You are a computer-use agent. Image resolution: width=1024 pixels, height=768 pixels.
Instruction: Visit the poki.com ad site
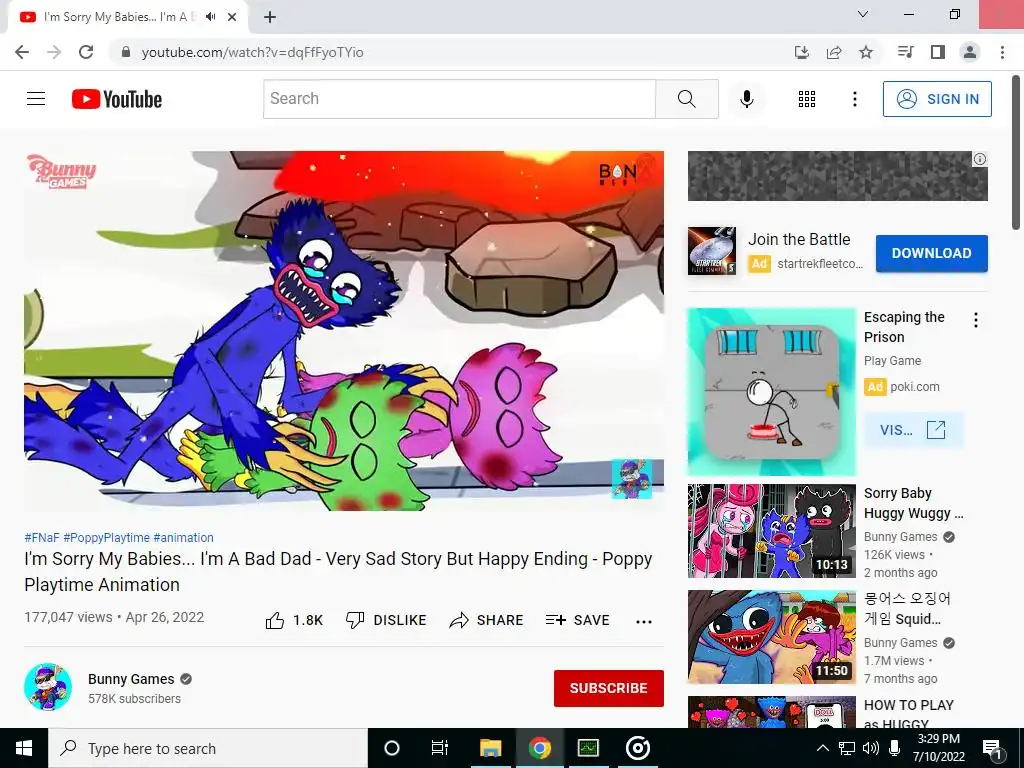[913, 430]
